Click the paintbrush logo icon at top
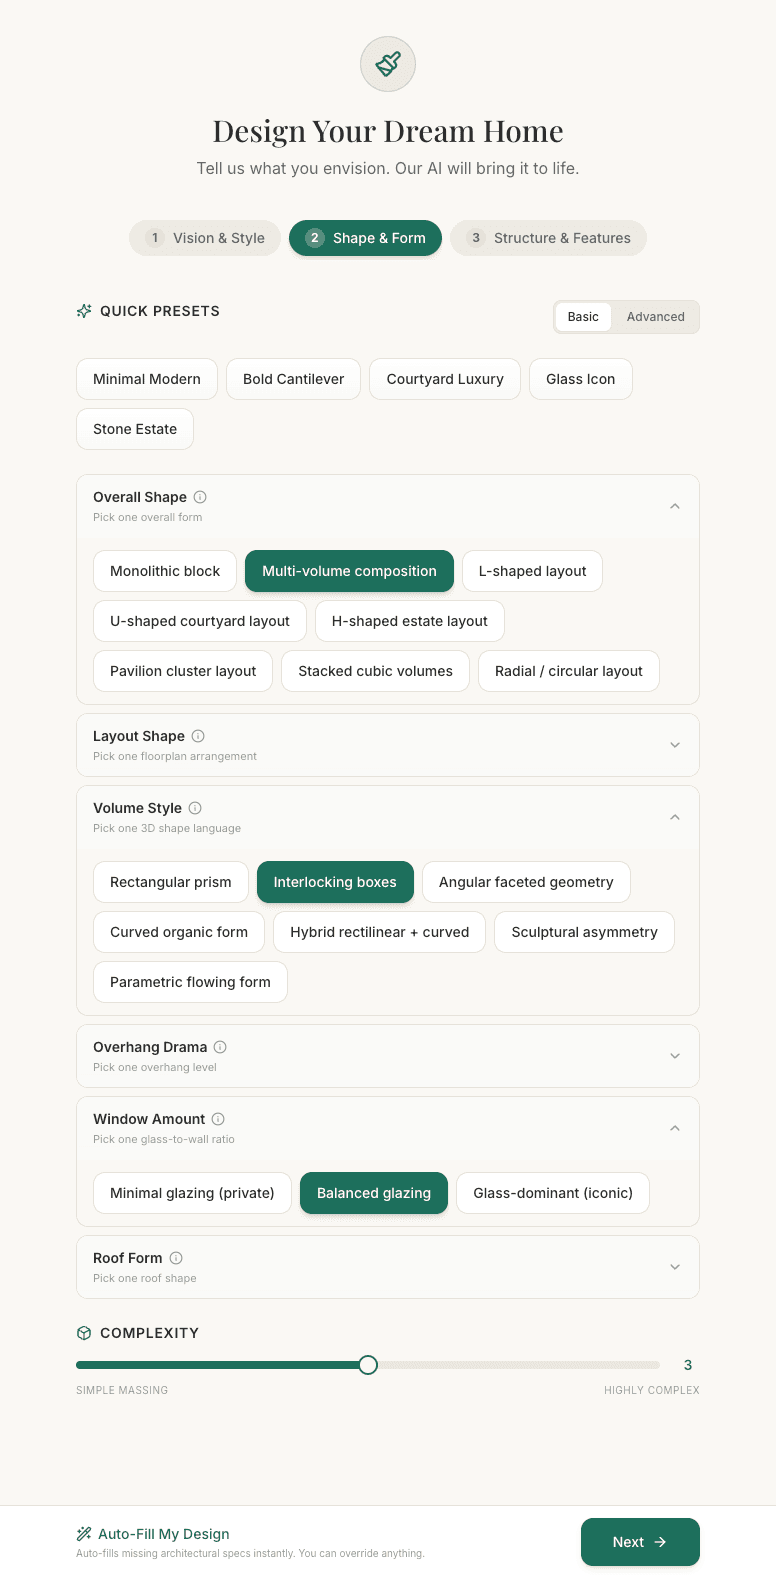The height and width of the screenshot is (1576, 776). [388, 64]
